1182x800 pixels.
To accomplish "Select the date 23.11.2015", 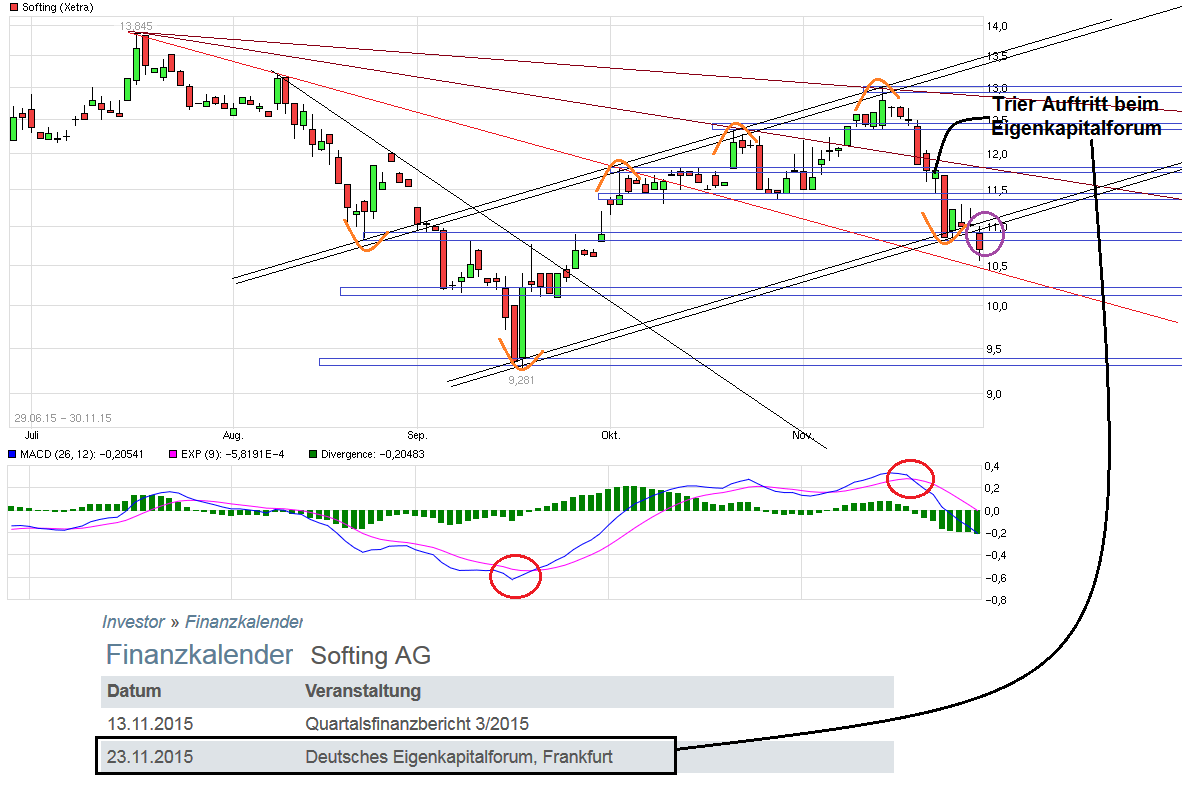I will (x=150, y=757).
